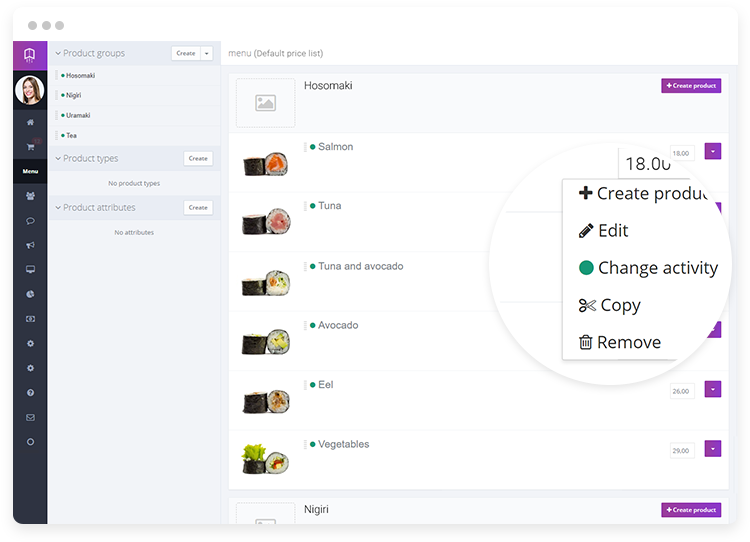Open the purple dropdown for Salmon
The image size is (750, 542).
point(713,151)
